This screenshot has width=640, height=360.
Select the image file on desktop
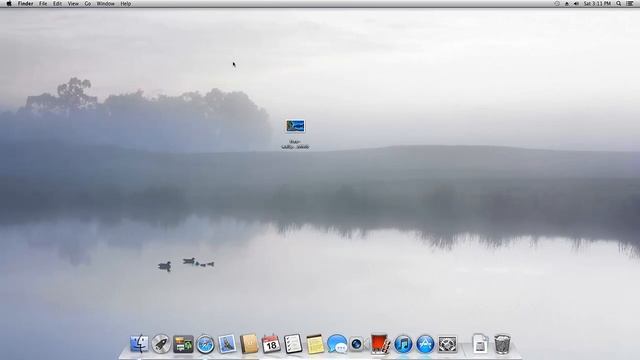point(295,126)
